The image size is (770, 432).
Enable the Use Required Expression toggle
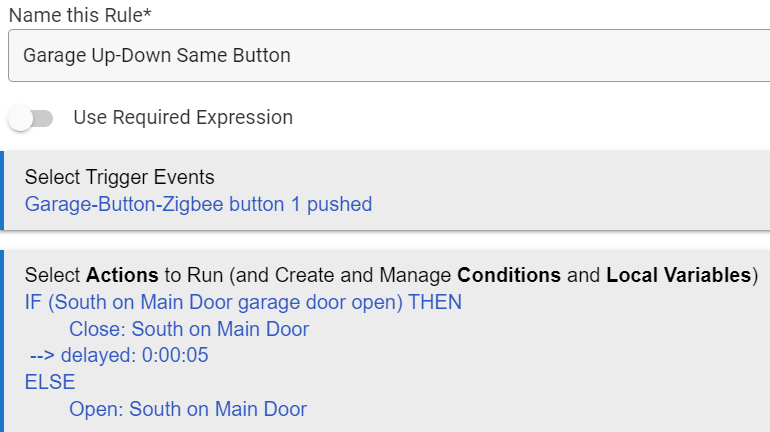[30, 118]
